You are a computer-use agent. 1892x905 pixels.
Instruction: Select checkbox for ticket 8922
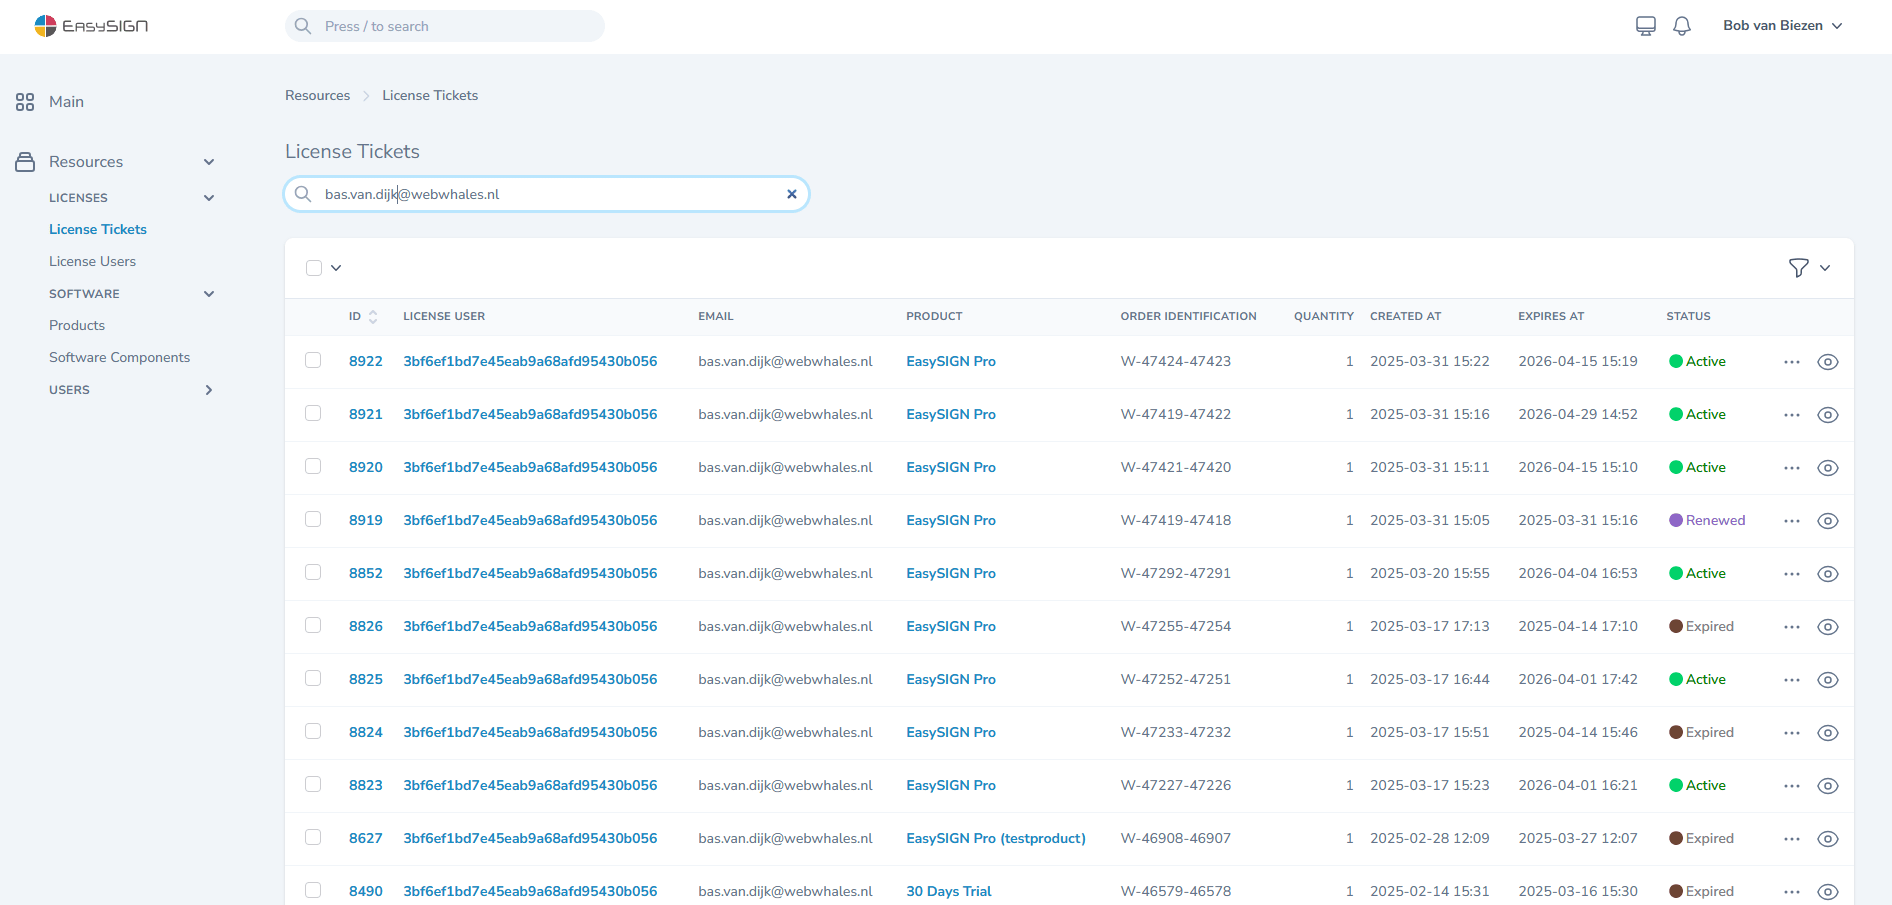(x=313, y=360)
